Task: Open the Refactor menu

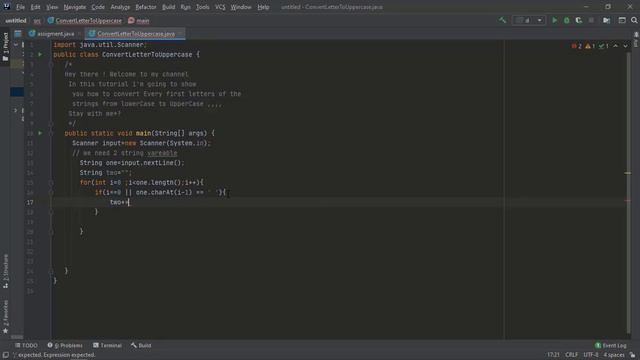Action: click(x=146, y=7)
